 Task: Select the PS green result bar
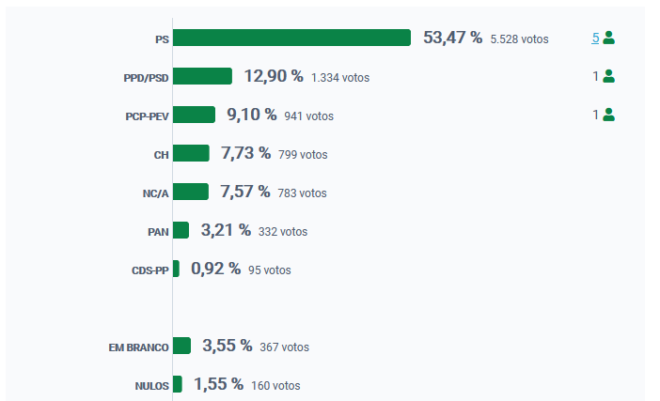[x=292, y=37]
